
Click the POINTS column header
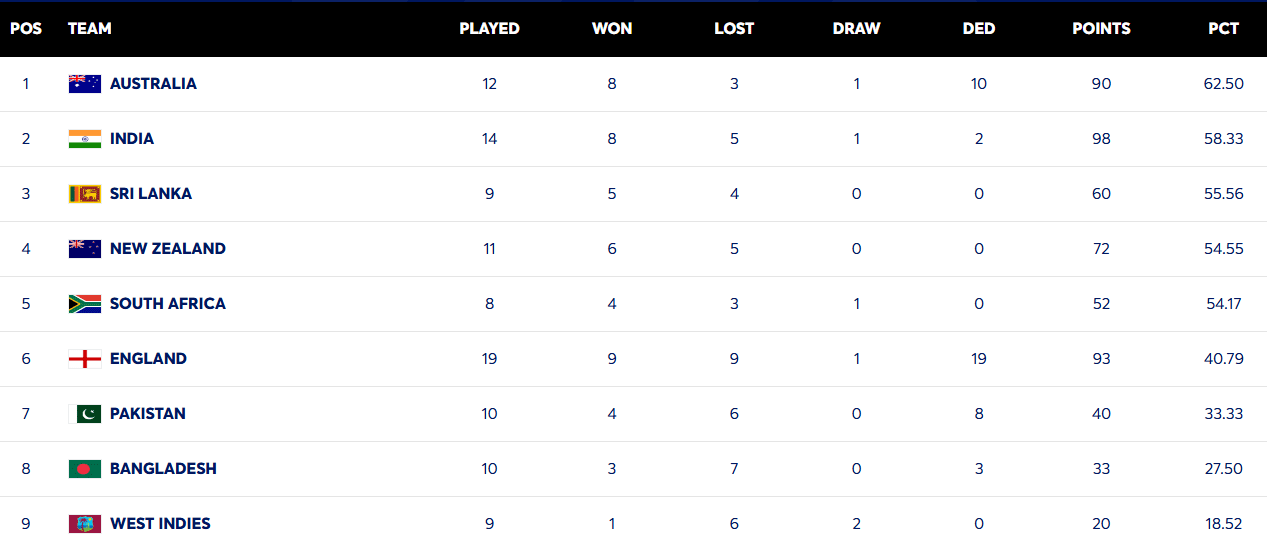click(1101, 29)
